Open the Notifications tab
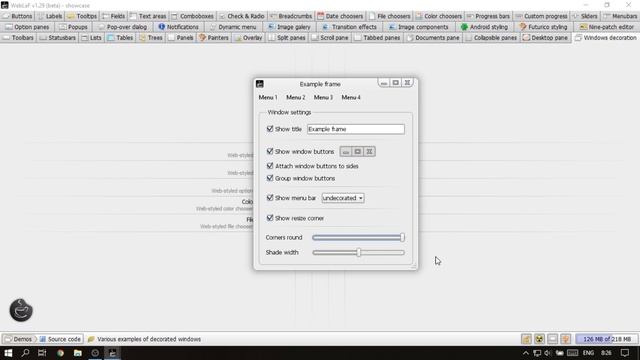Image resolution: width=640 pixels, height=360 pixels. click(178, 27)
